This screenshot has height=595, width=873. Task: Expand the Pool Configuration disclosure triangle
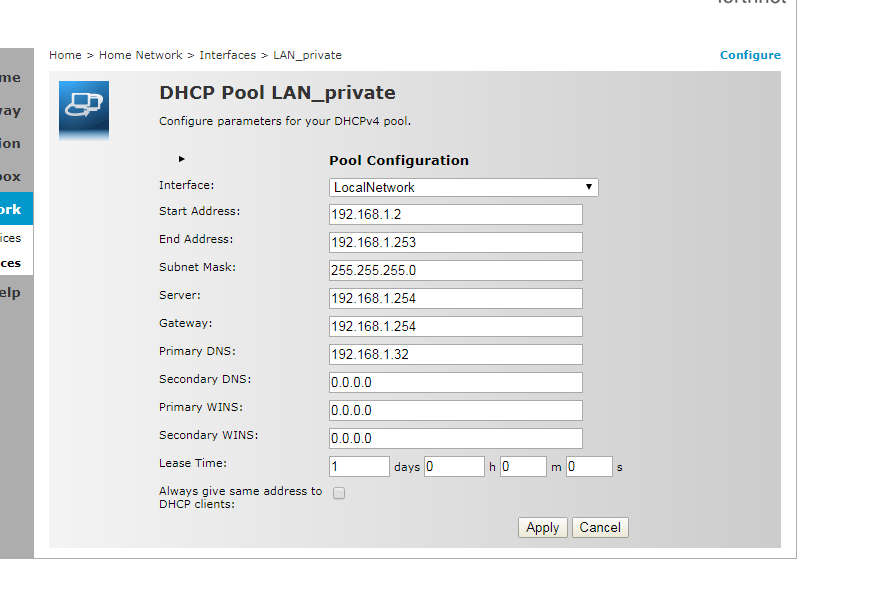pyautogui.click(x=181, y=158)
